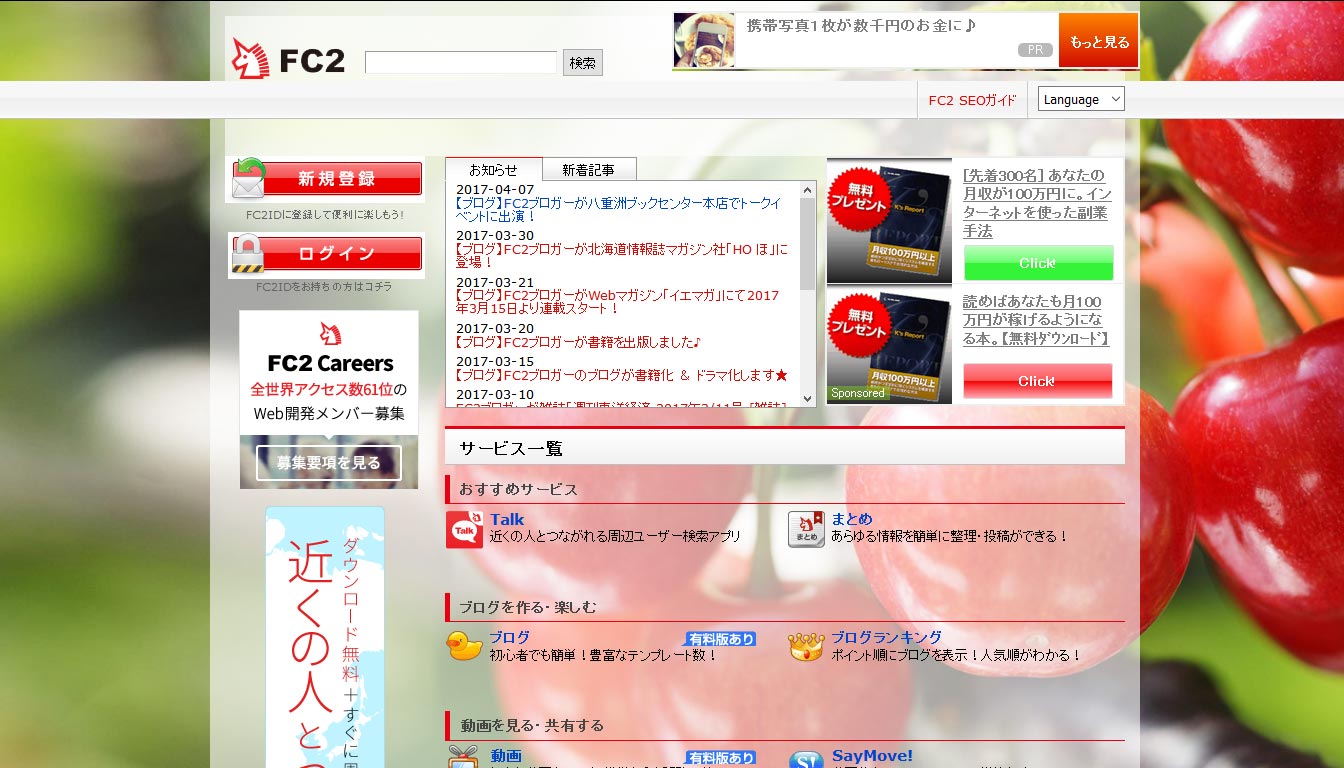Switch to the お知らせ tab
1344x768 pixels.
(494, 170)
